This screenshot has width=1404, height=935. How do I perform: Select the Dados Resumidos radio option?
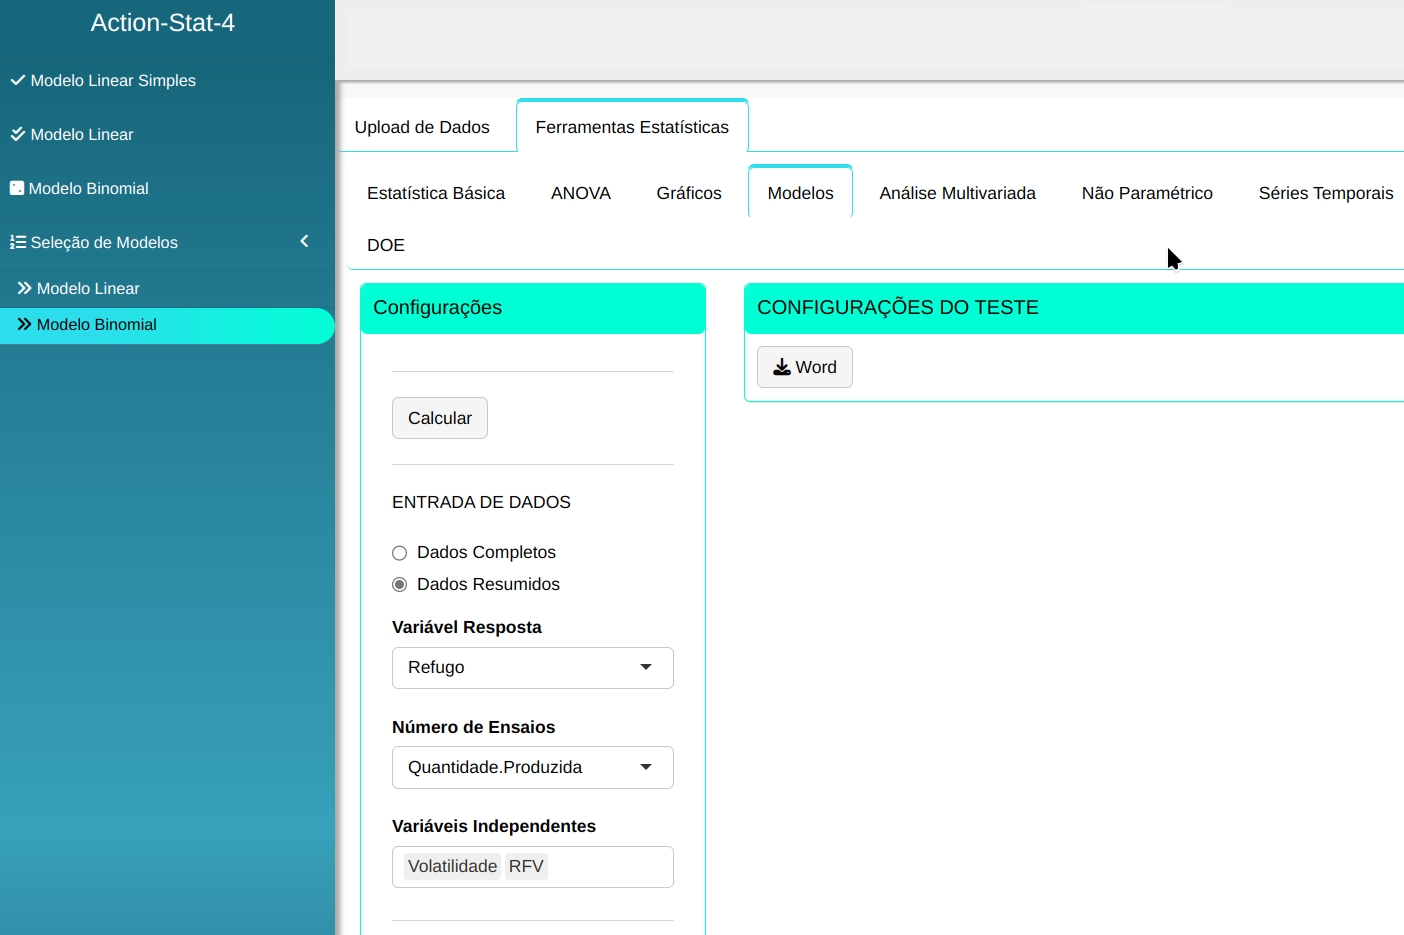(400, 585)
